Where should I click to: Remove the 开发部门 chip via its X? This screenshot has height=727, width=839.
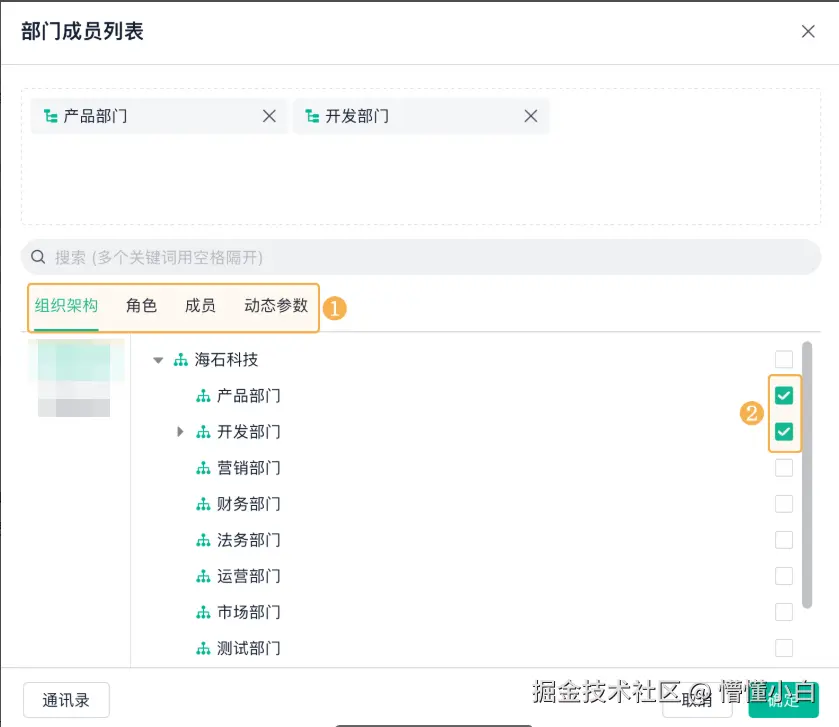point(530,116)
